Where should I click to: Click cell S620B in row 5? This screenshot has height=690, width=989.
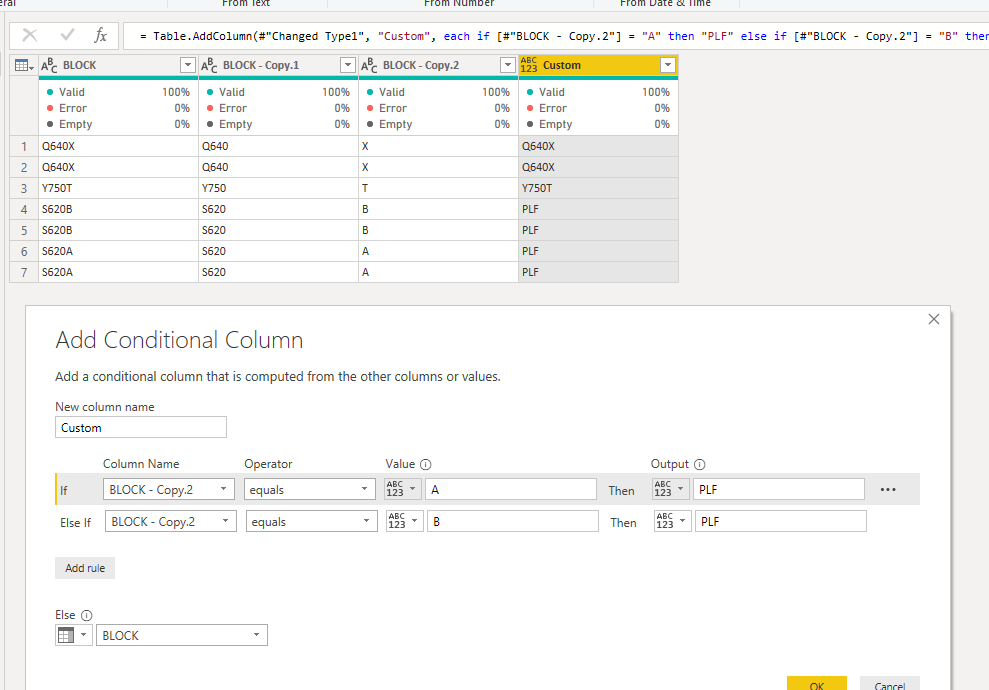(x=118, y=230)
